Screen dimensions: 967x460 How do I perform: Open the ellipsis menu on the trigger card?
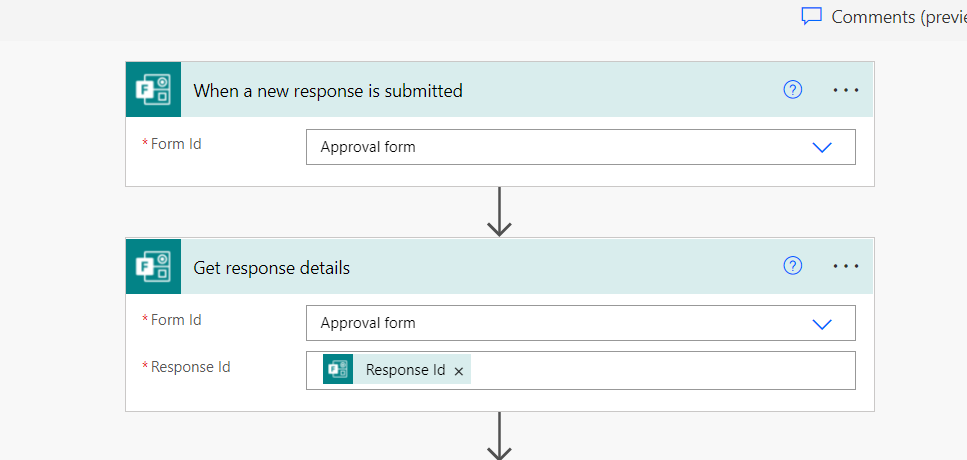pyautogui.click(x=846, y=90)
